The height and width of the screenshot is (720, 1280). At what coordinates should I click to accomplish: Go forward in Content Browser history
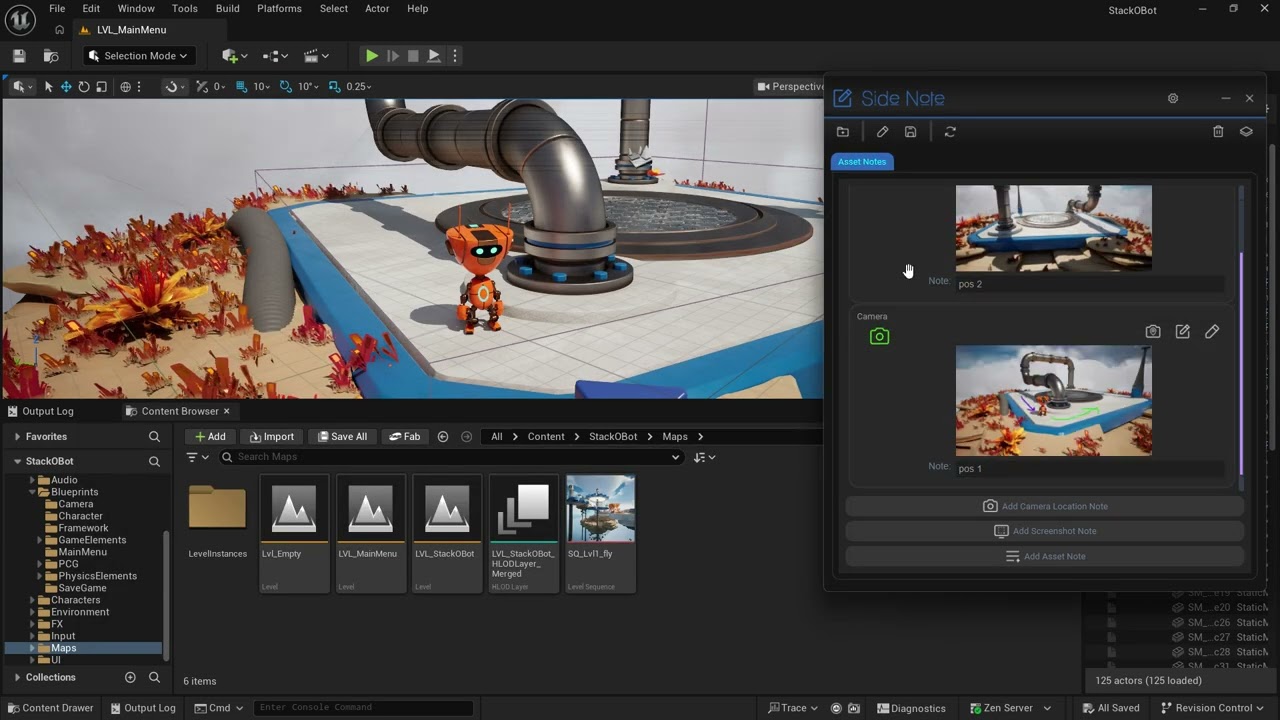(x=466, y=436)
